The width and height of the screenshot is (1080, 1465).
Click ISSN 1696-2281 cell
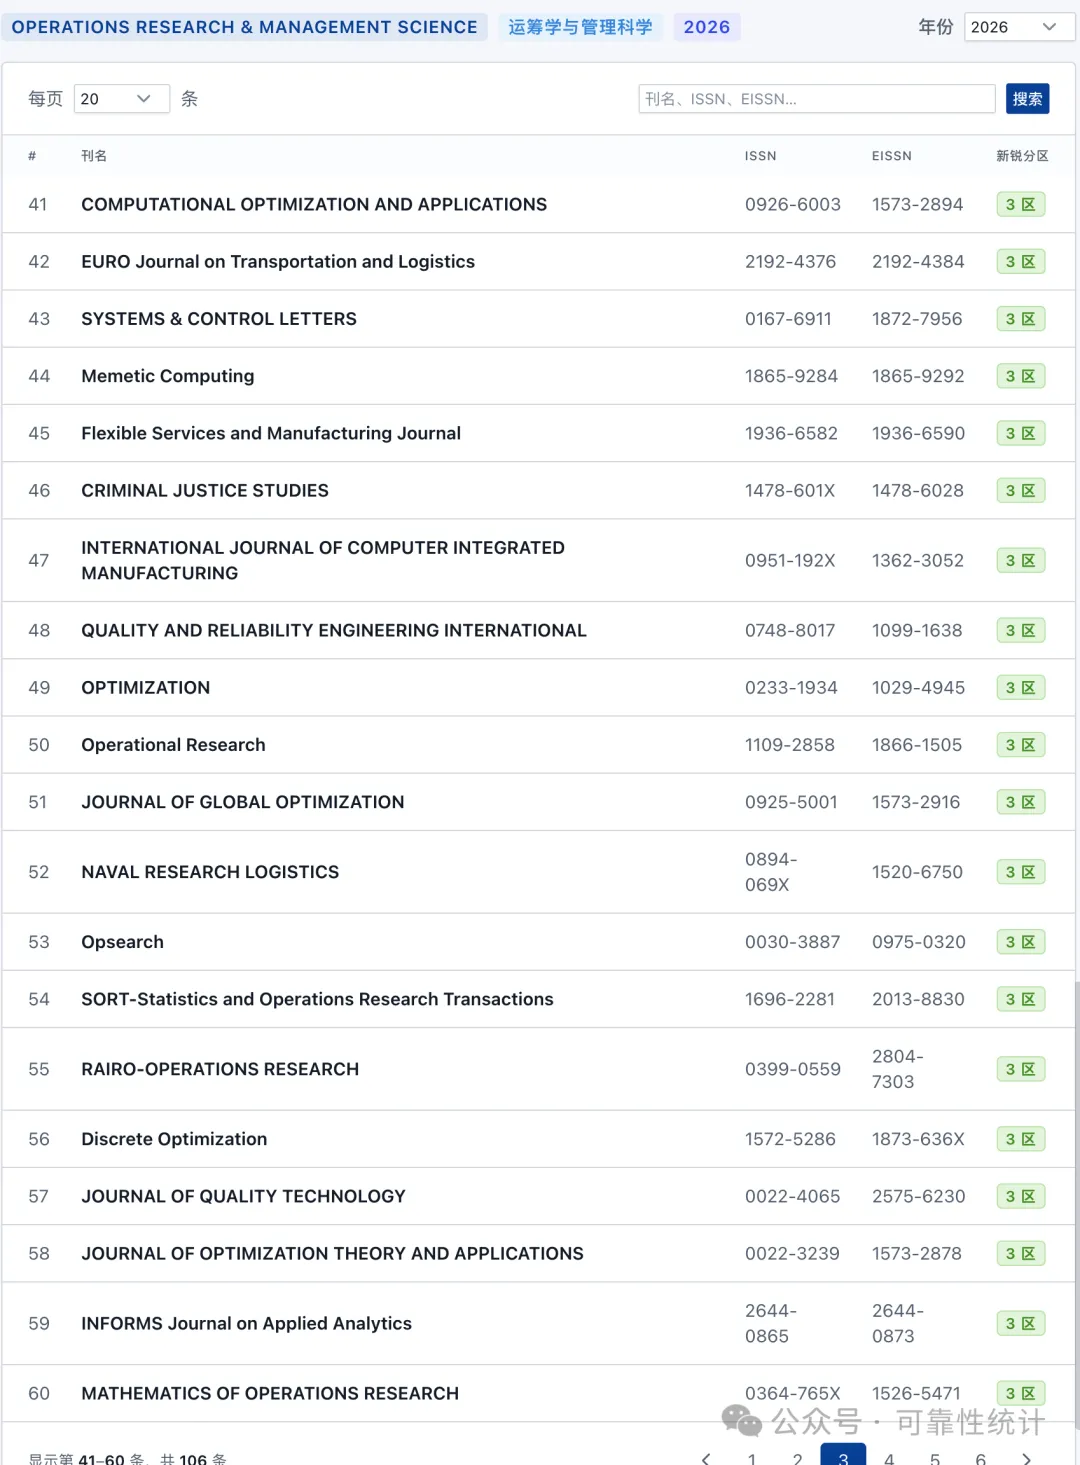[790, 999]
